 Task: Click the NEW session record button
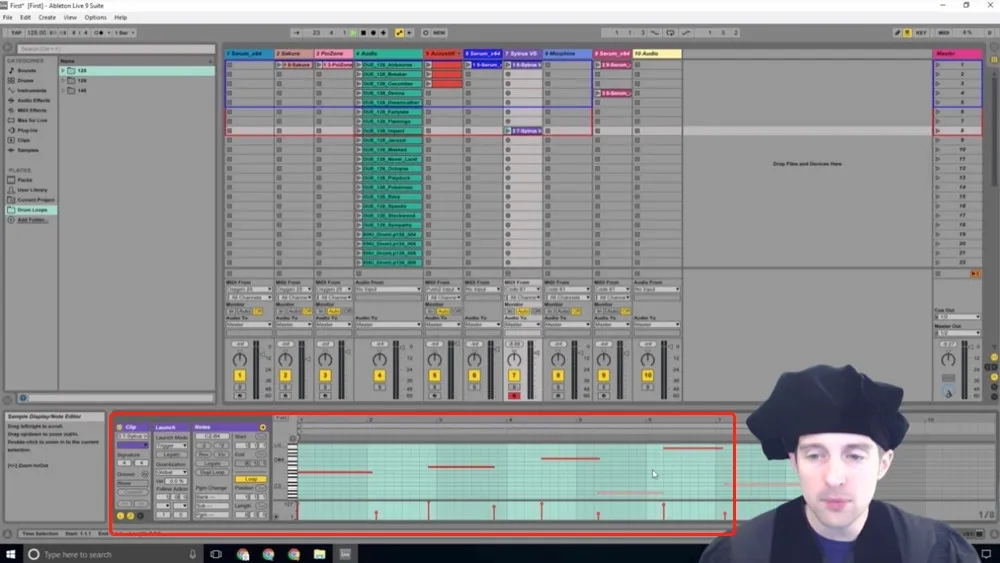tap(439, 33)
